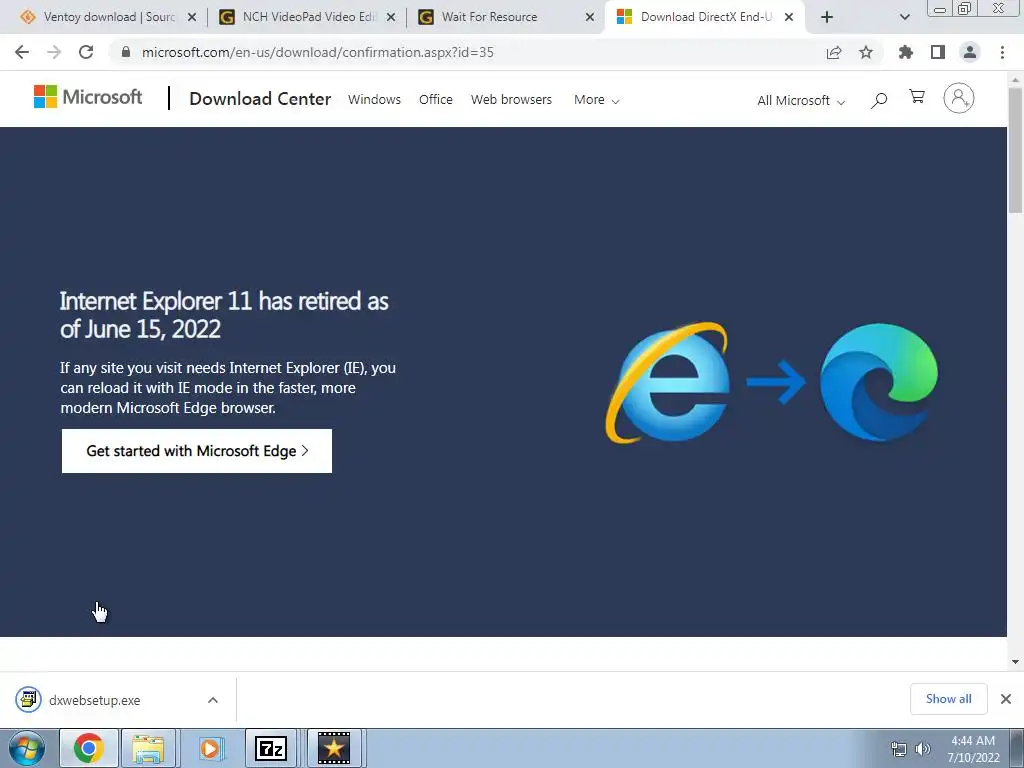Open the Chrome three-dot menu

(1002, 52)
